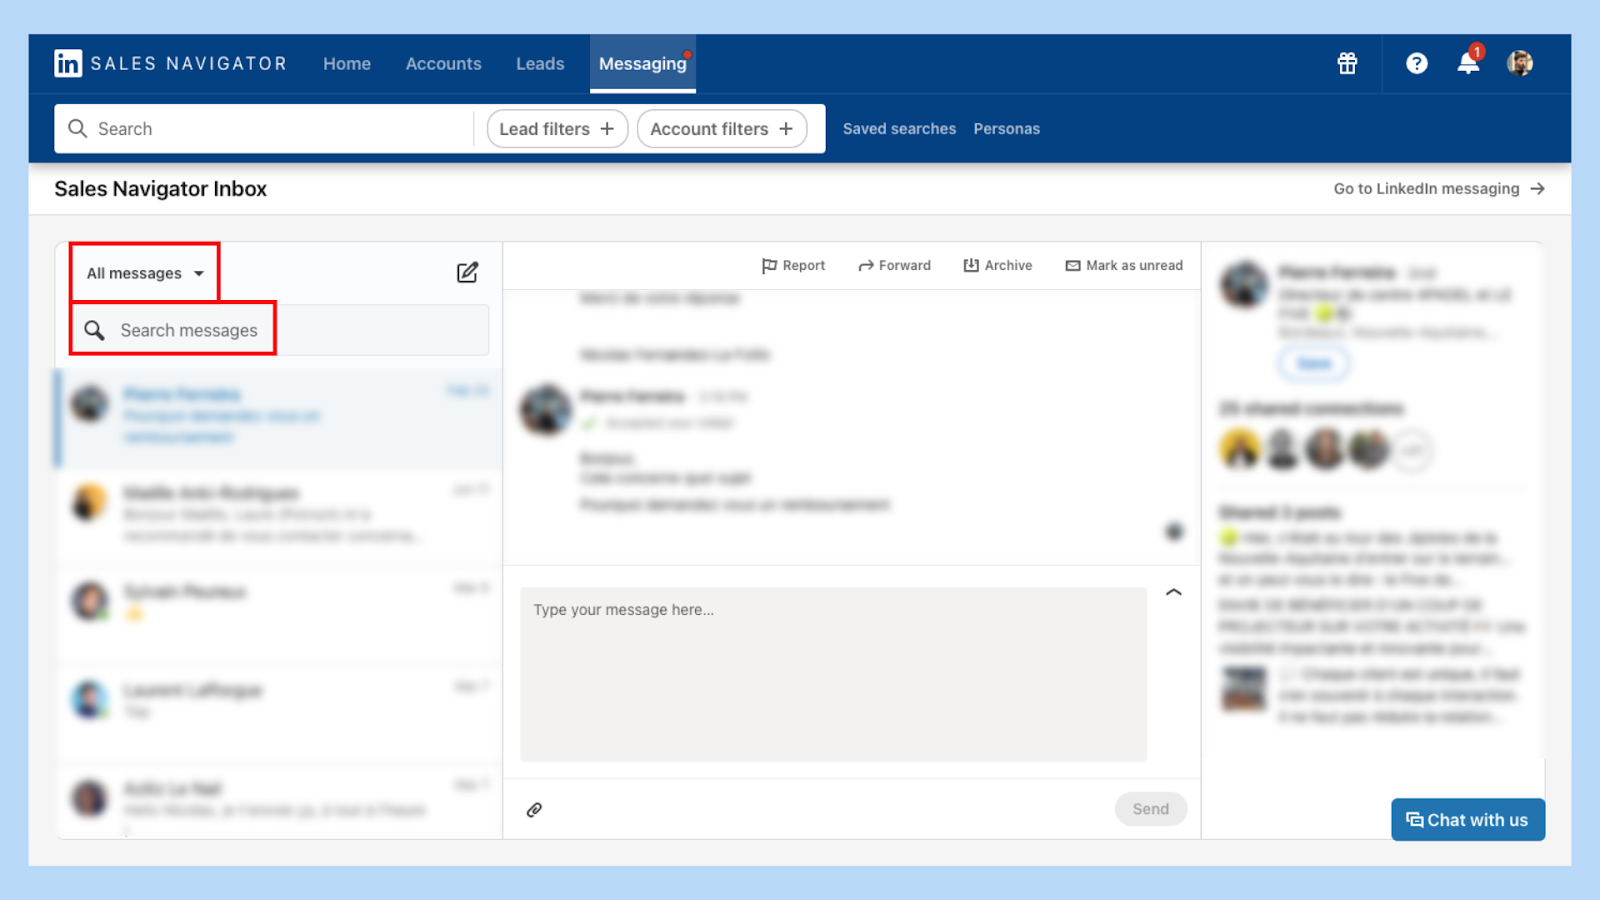This screenshot has height=900, width=1600.
Task: Go to the Accounts tab
Action: click(443, 63)
